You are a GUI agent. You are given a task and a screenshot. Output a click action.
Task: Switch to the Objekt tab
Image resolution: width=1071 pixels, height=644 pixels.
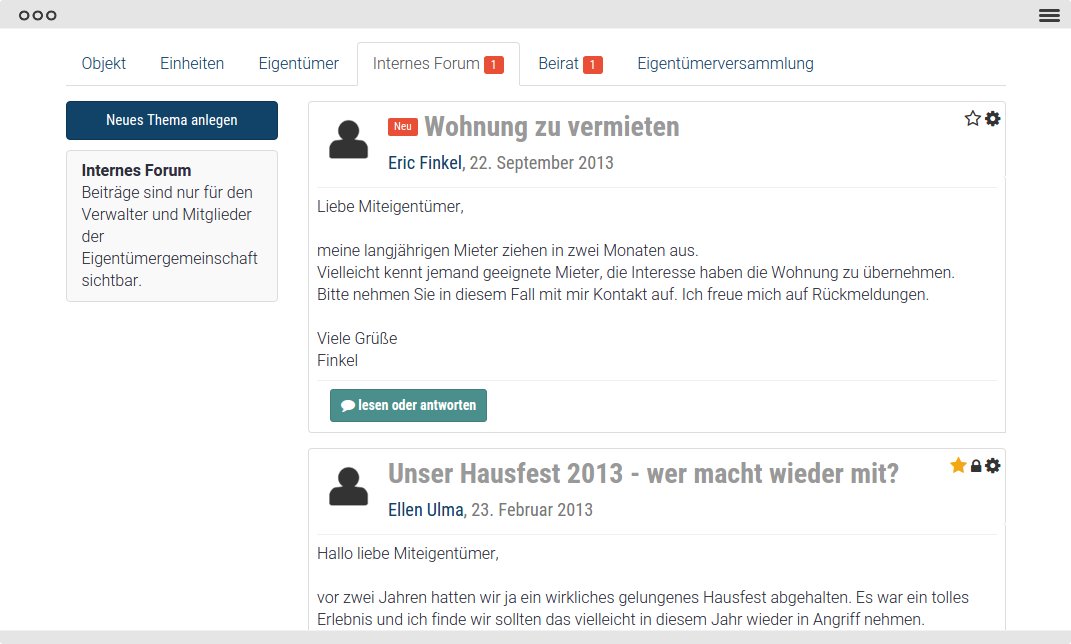click(x=104, y=64)
